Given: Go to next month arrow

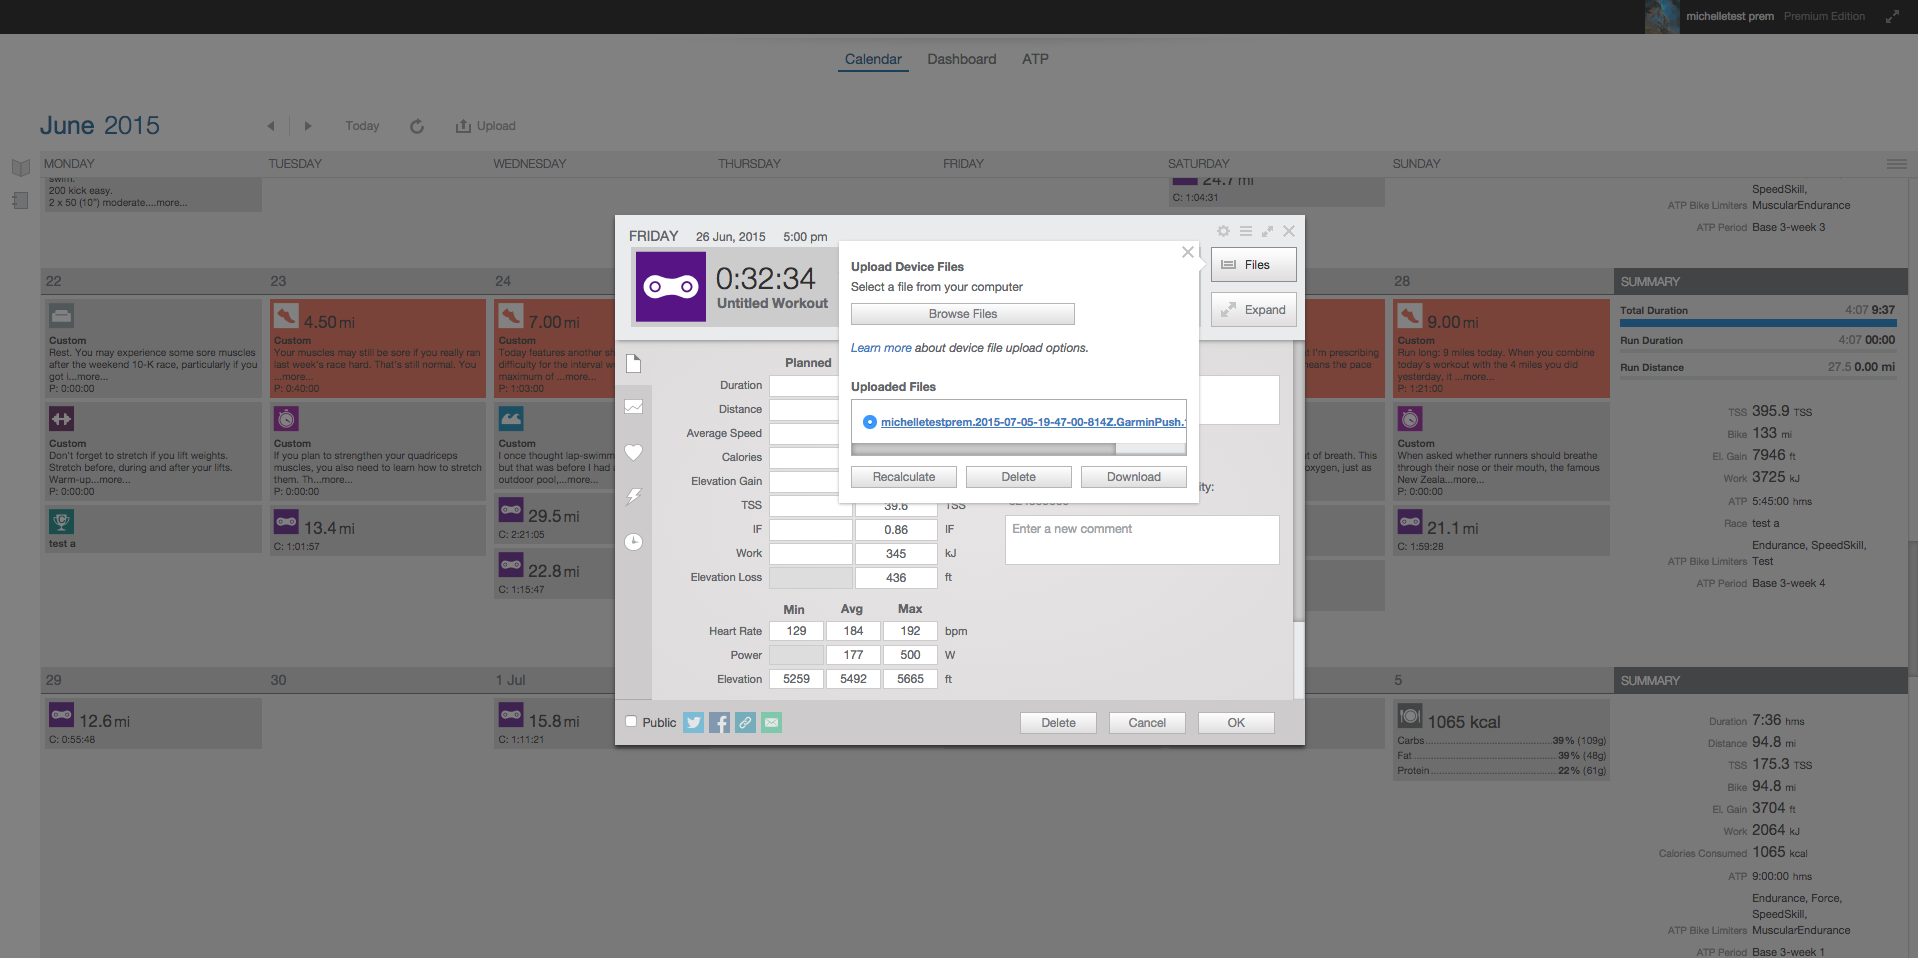Looking at the screenshot, I should [308, 126].
